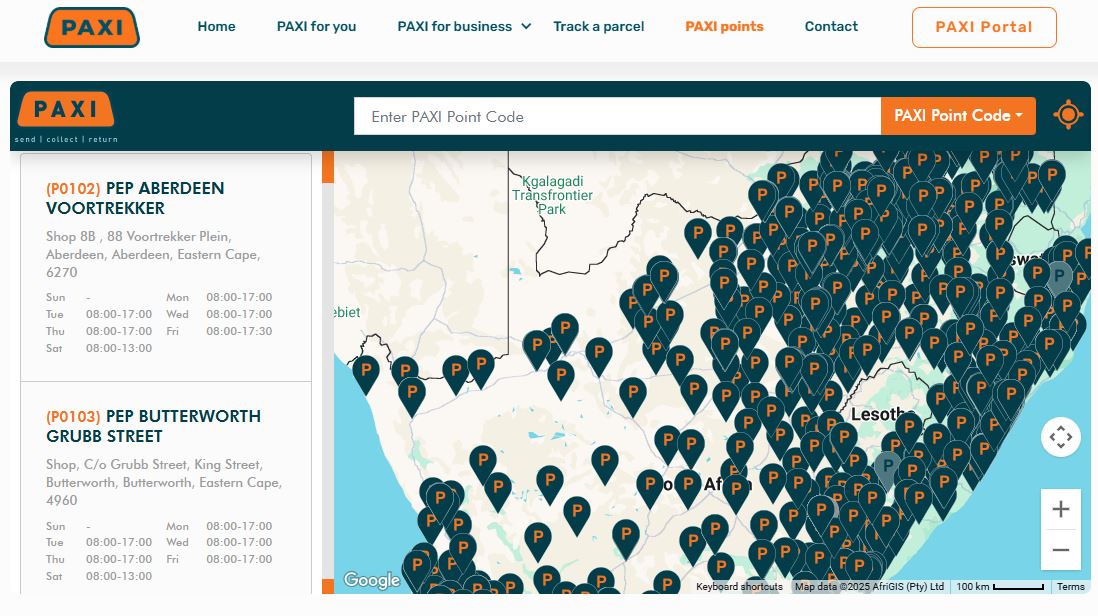Go to Track a parcel

[598, 27]
